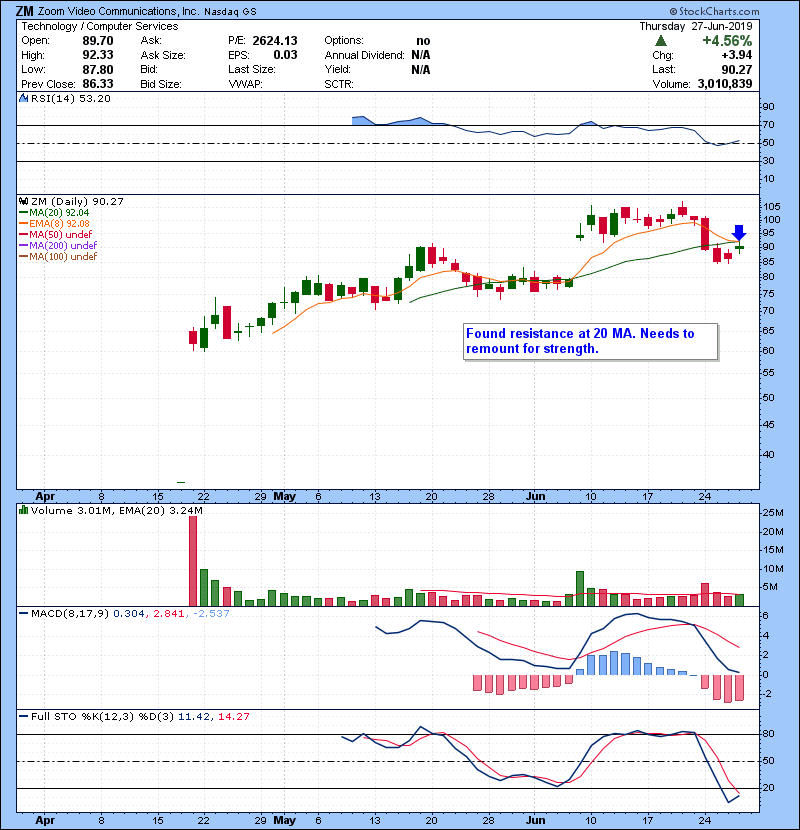Click the Low value 87.80
The height and width of the screenshot is (830, 800).
pyautogui.click(x=98, y=69)
